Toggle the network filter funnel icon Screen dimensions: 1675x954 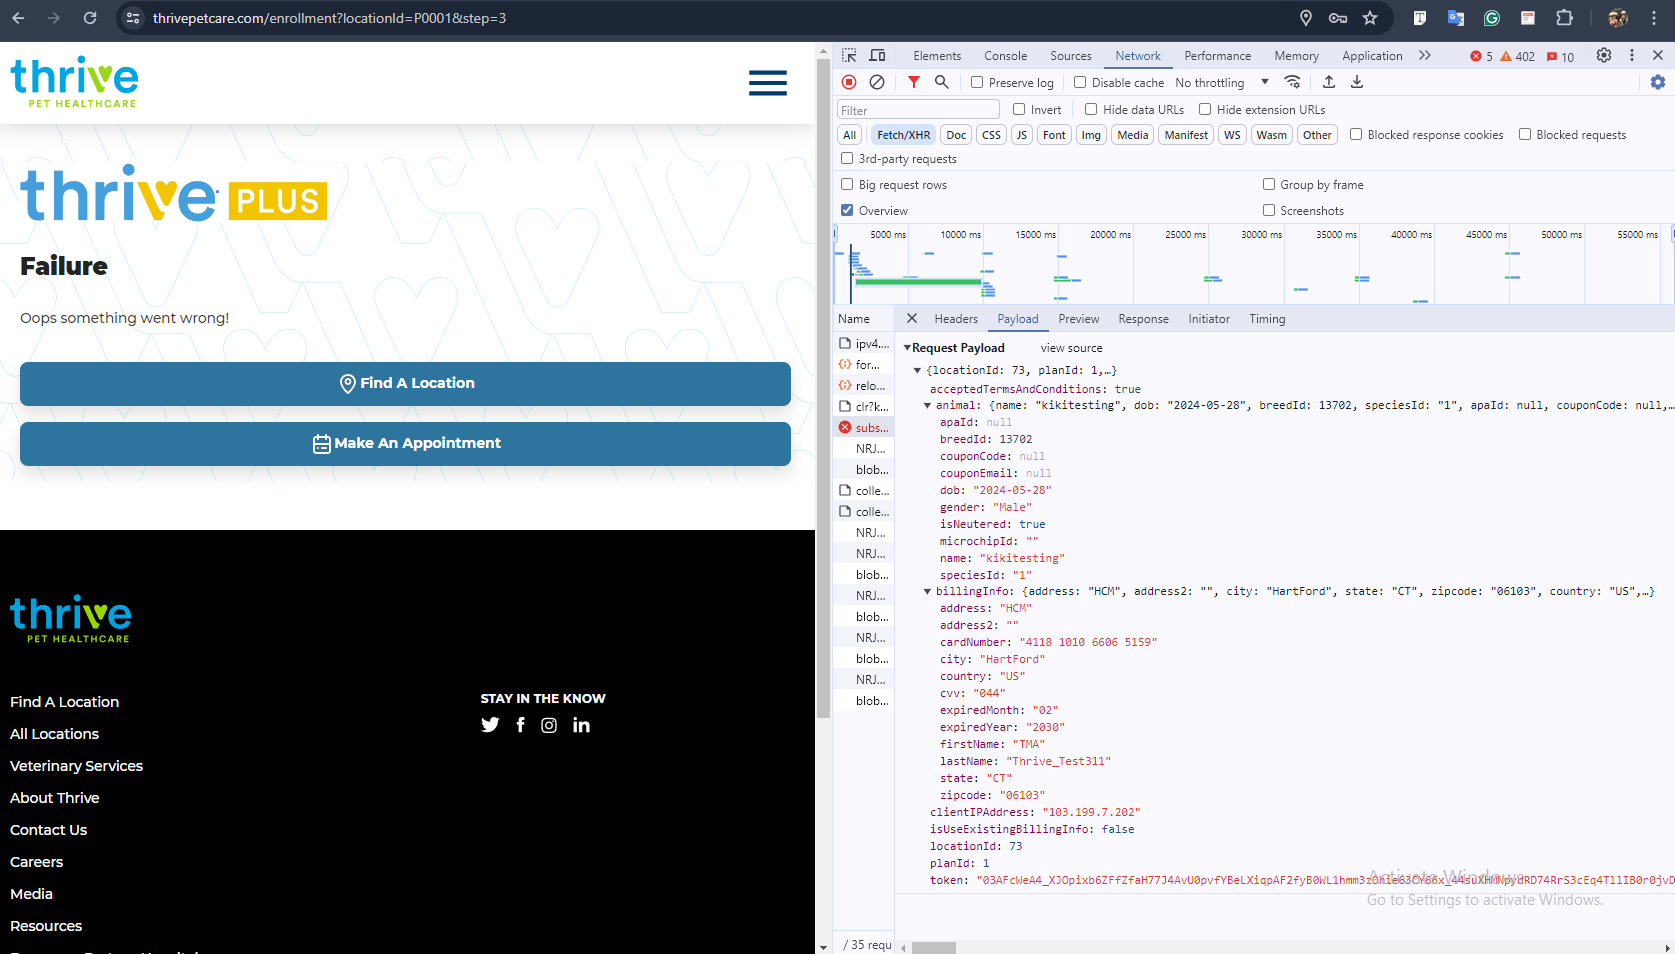(913, 82)
